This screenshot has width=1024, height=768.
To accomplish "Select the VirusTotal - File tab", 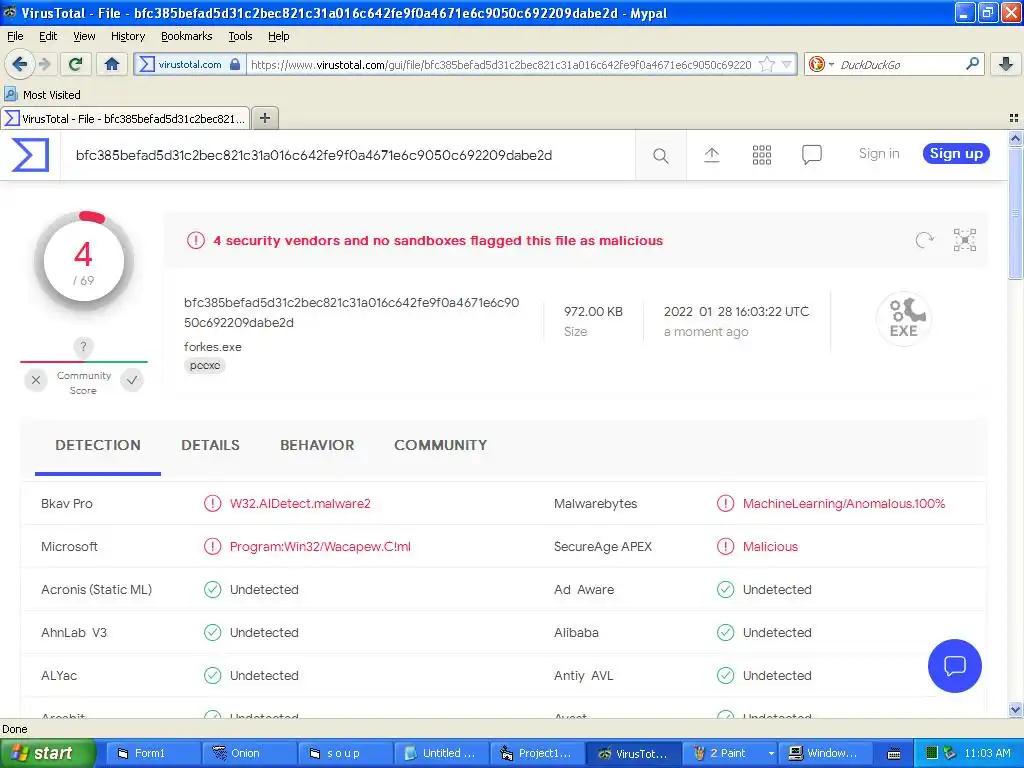I will coord(125,118).
